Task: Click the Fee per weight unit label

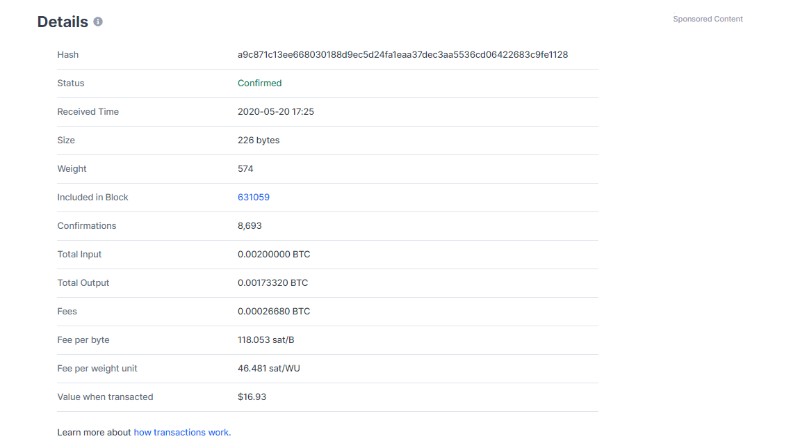Action: click(x=97, y=368)
